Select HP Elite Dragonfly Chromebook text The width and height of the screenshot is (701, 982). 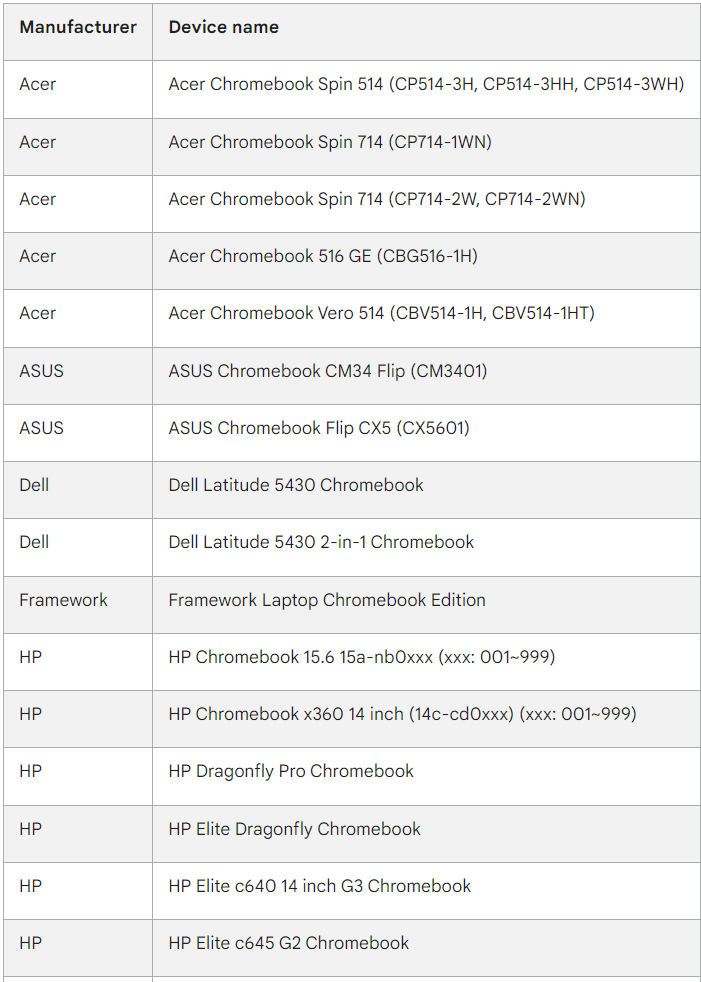(294, 829)
